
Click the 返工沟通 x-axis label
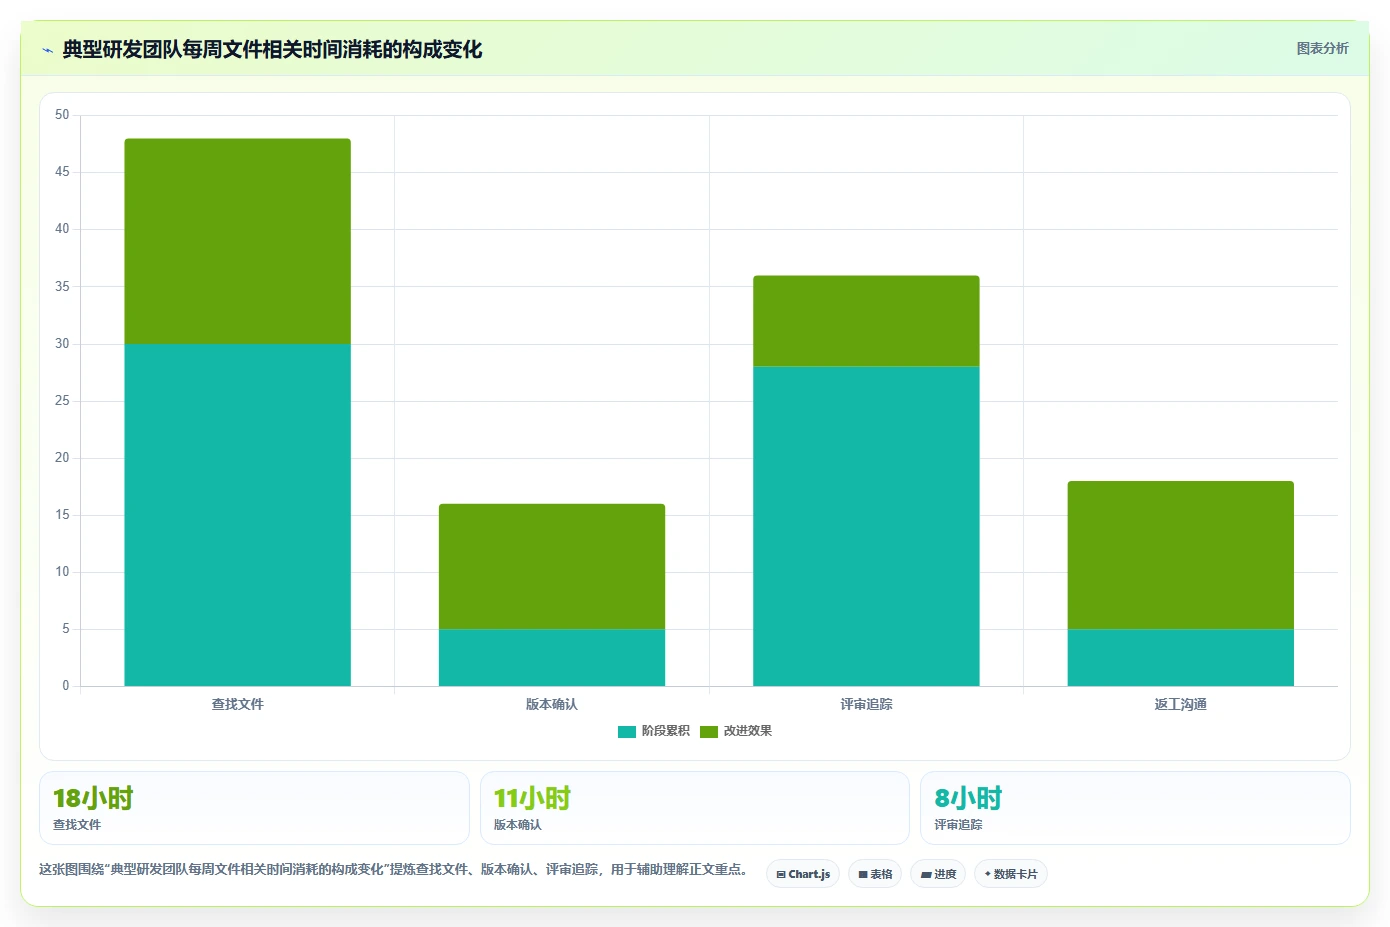(1181, 704)
